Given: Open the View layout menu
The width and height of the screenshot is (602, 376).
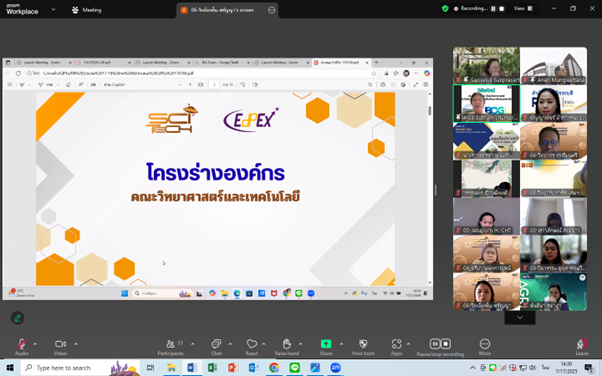Looking at the screenshot, I should 523,8.
